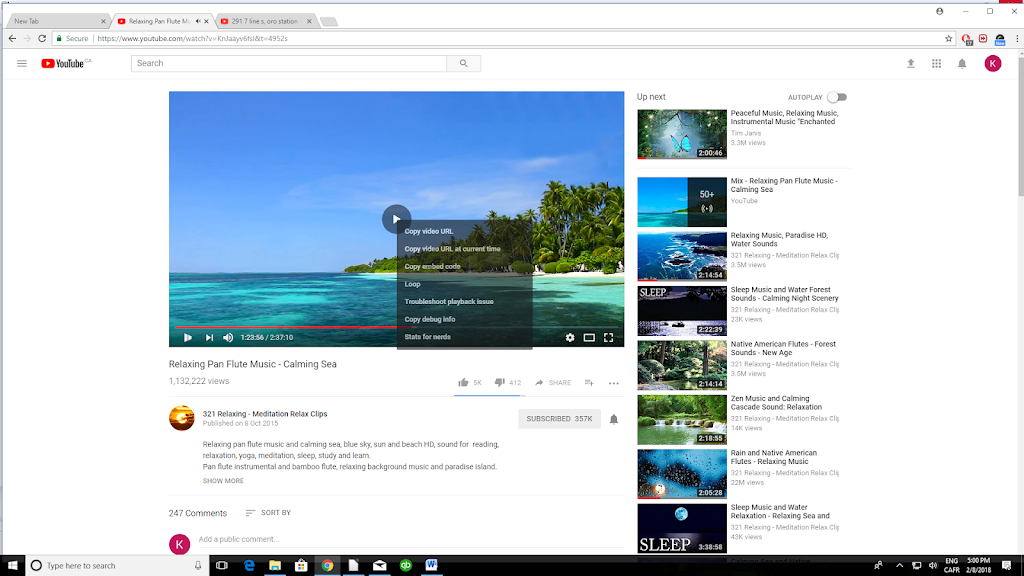Viewport: 1024px width, 576px height.
Task: Open the QuickBooks icon on the taskbar
Action: click(406, 566)
